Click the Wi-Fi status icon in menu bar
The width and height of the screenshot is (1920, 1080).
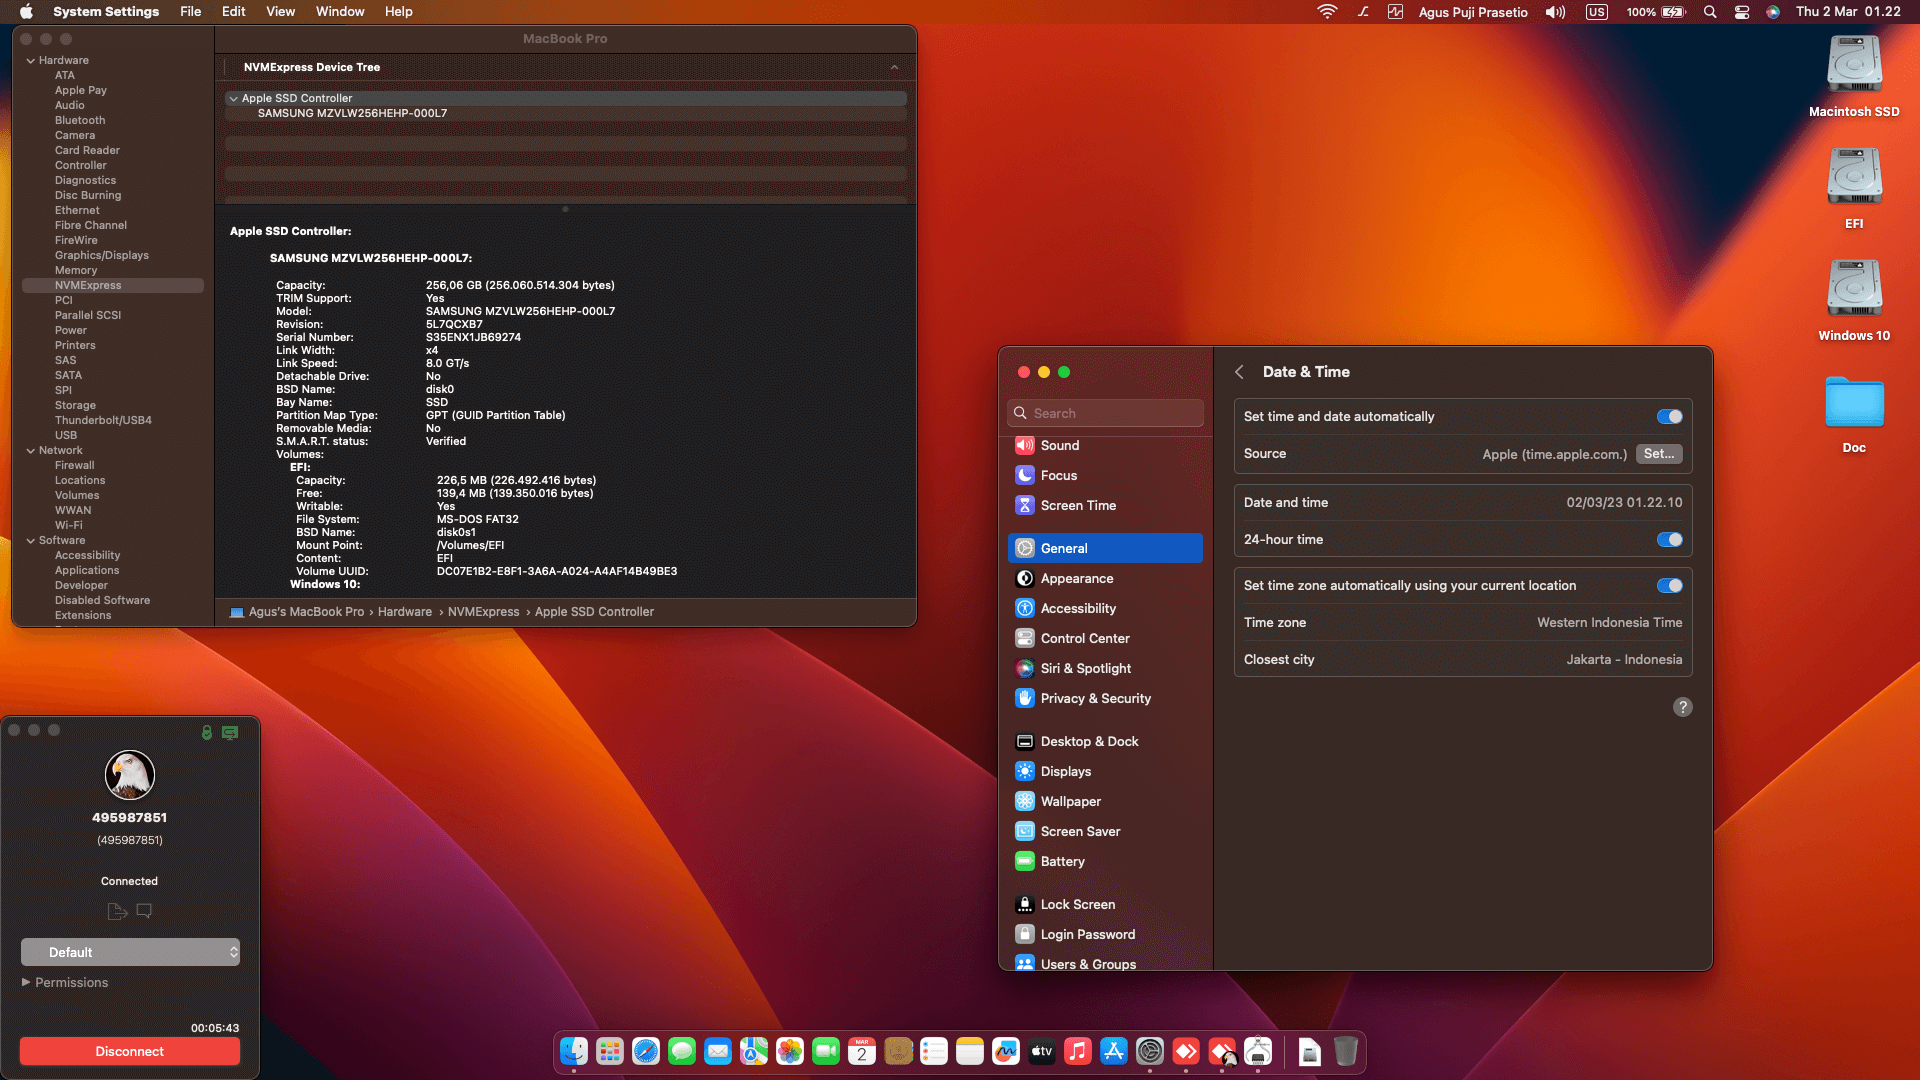tap(1327, 12)
